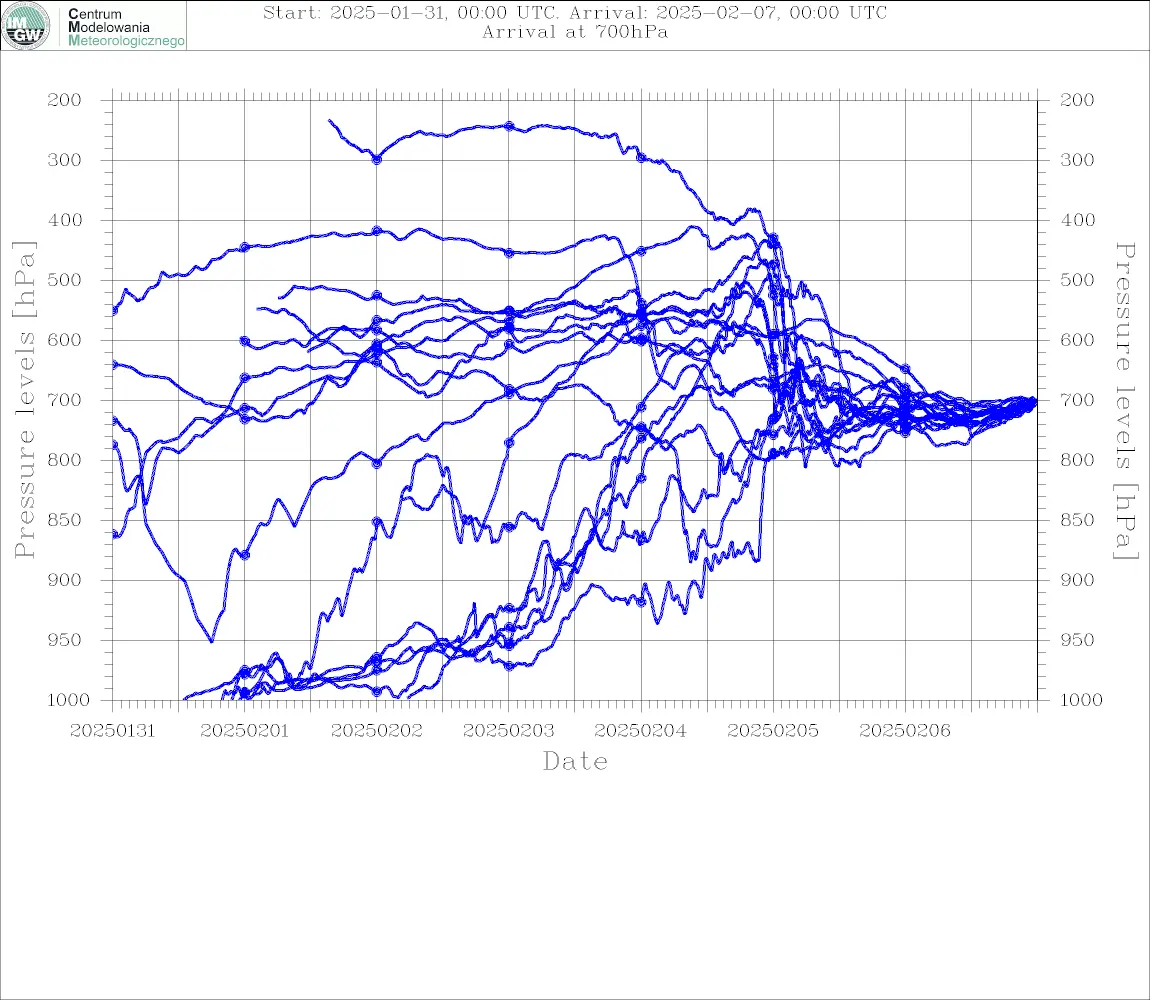Click the left axis 850 label
This screenshot has width=1150, height=1000.
pyautogui.click(x=65, y=520)
